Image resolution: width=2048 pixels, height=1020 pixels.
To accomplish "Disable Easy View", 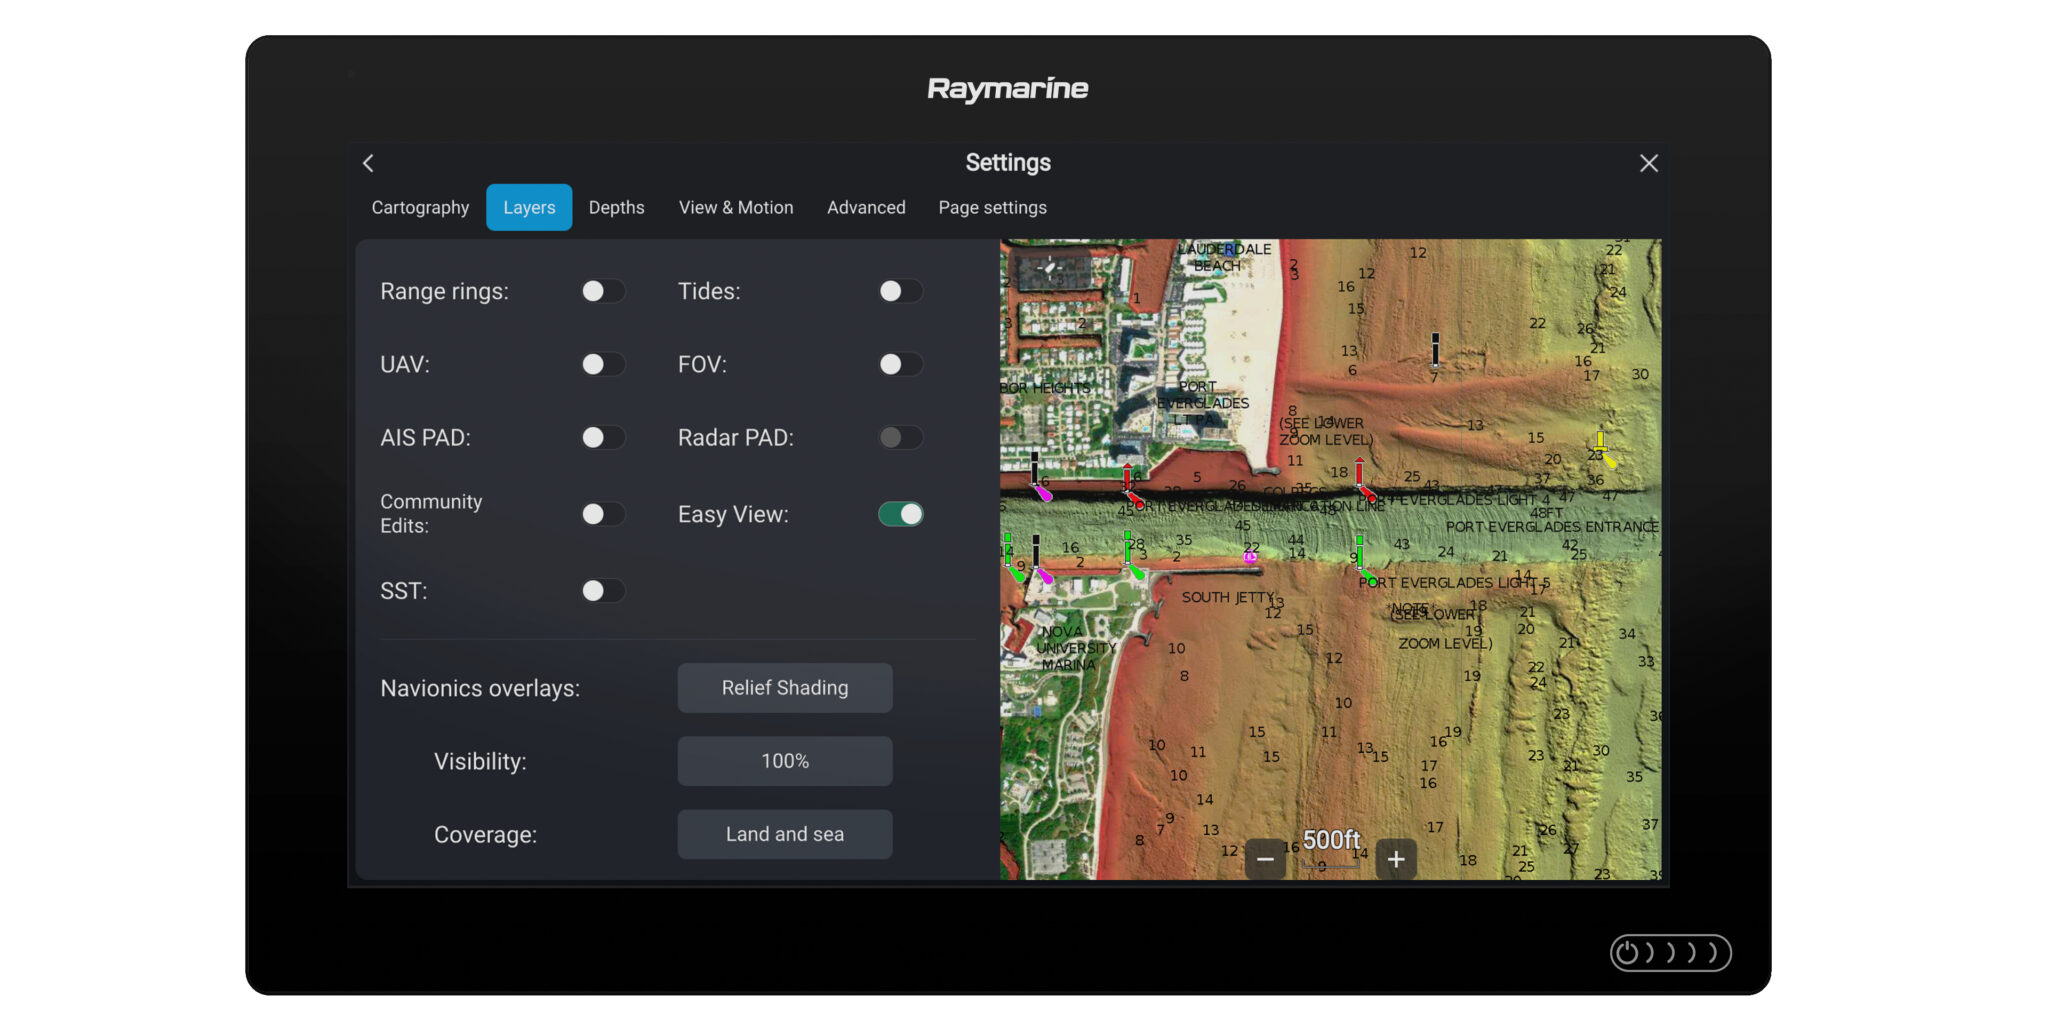I will [898, 513].
